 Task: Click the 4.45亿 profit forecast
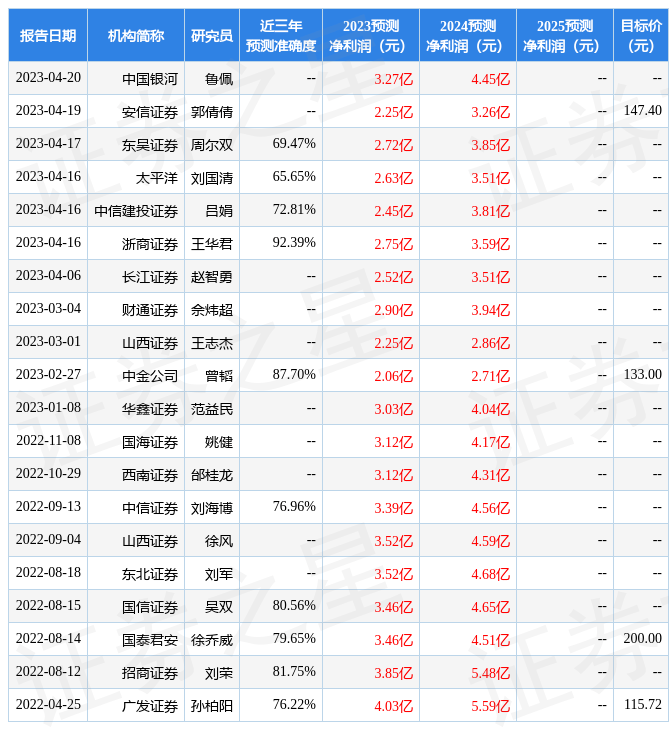tap(490, 79)
